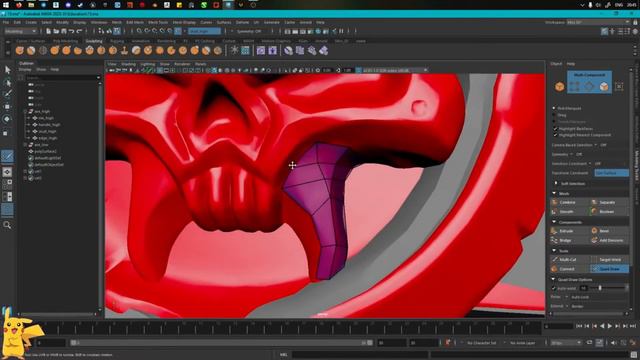Click the play forward button on timeline
The image size is (640, 360).
click(x=610, y=326)
